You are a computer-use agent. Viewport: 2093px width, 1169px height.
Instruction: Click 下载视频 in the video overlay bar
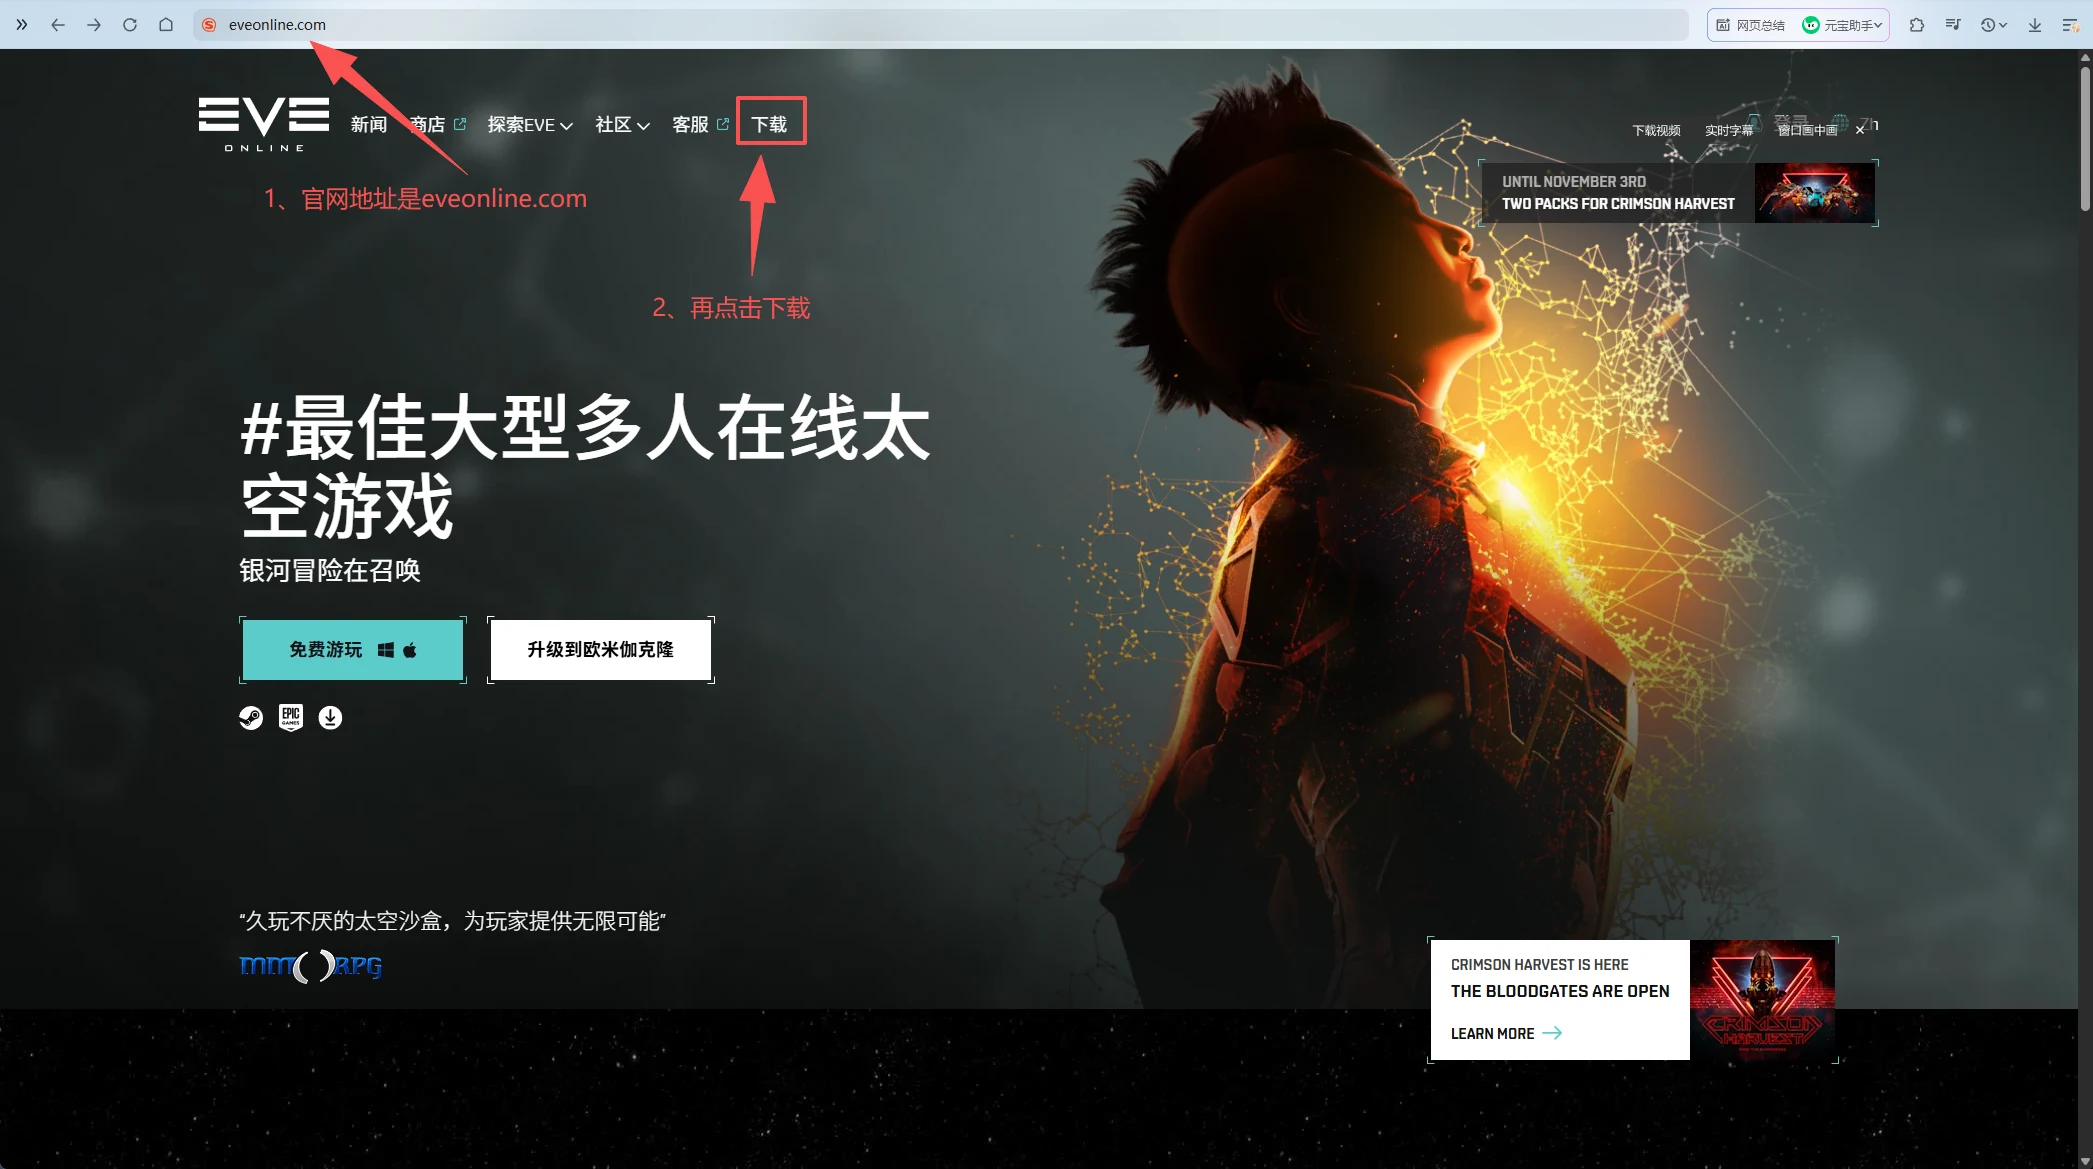(1656, 130)
